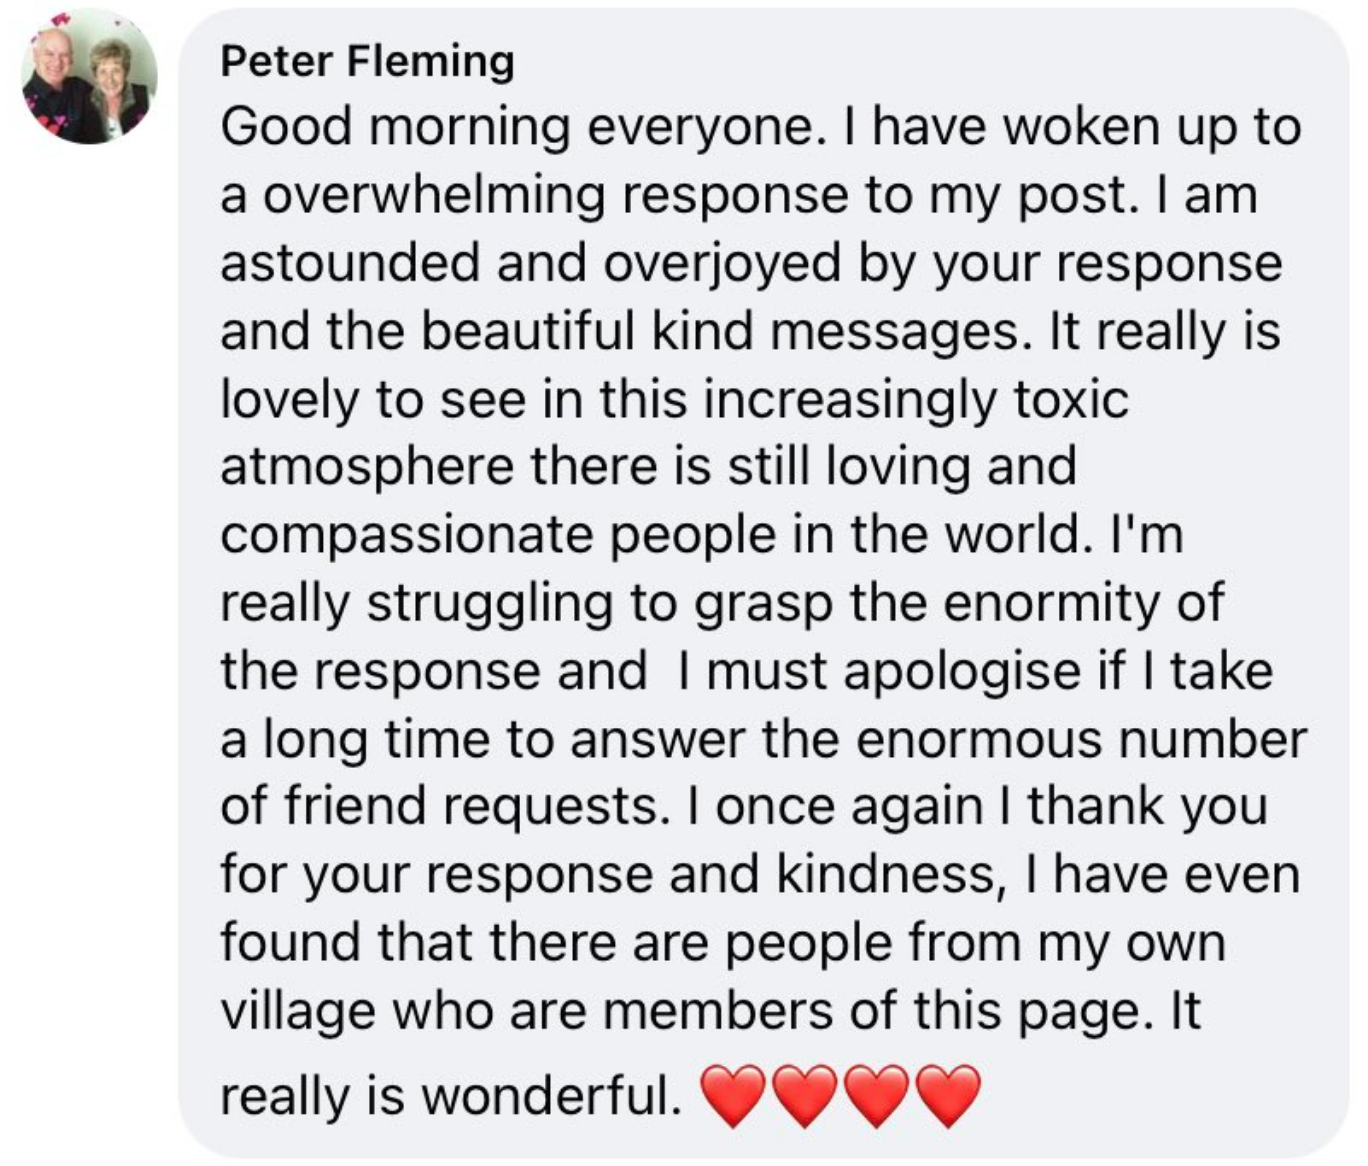1368x1166 pixels.
Task: Click the word "apologise" in the comment
Action: coord(962,671)
